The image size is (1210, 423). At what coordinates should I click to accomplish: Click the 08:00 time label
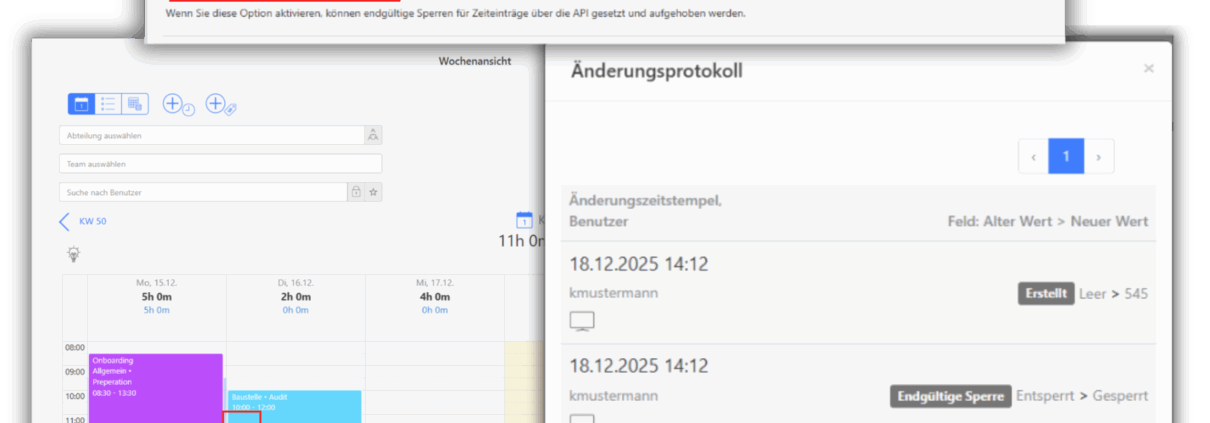tap(75, 348)
